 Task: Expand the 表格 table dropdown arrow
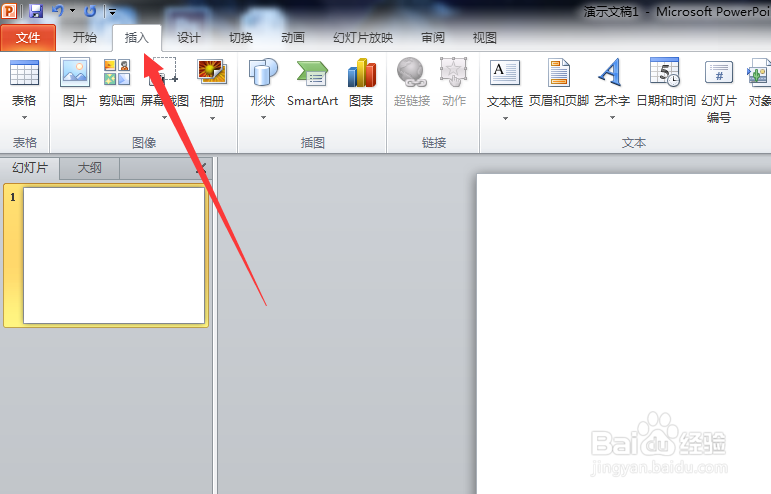pyautogui.click(x=24, y=117)
